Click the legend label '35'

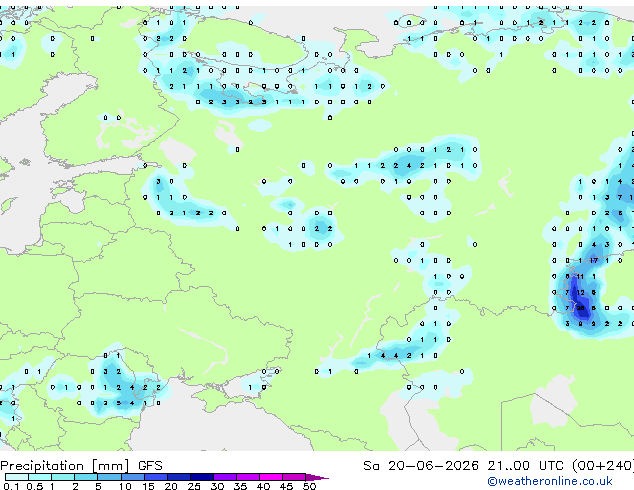[x=240, y=486]
